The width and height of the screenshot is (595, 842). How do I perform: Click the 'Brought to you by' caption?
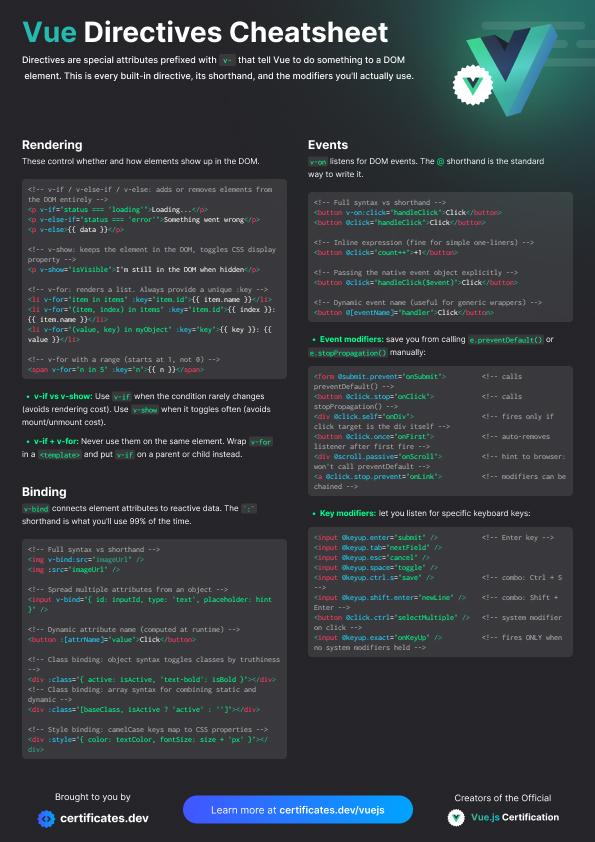coord(93,797)
